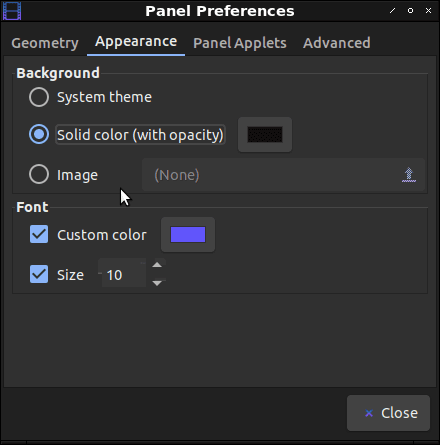Image resolution: width=440 pixels, height=445 pixels.
Task: Open the (None) image file chooser
Action: tap(283, 175)
